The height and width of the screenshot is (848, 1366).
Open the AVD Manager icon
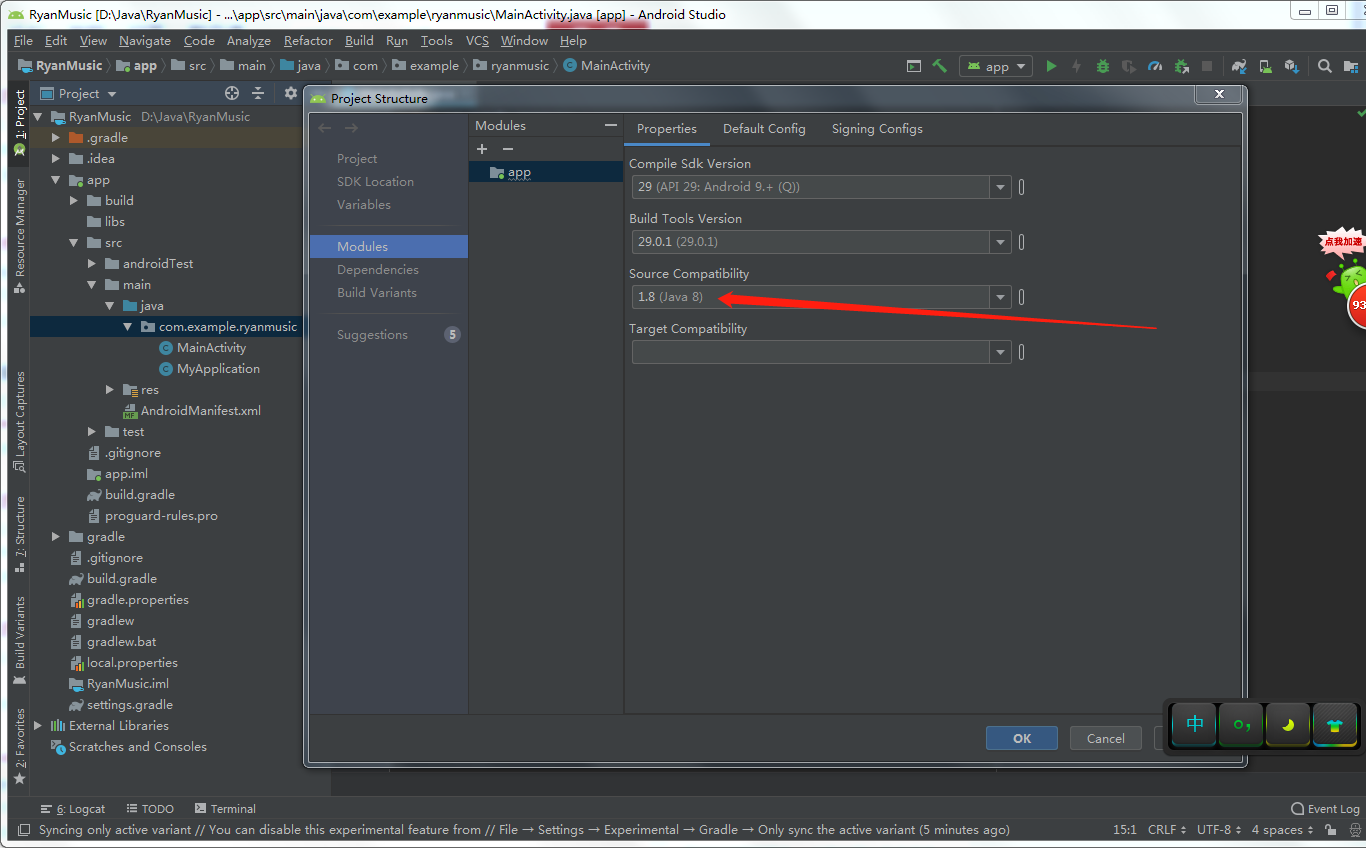[1265, 66]
